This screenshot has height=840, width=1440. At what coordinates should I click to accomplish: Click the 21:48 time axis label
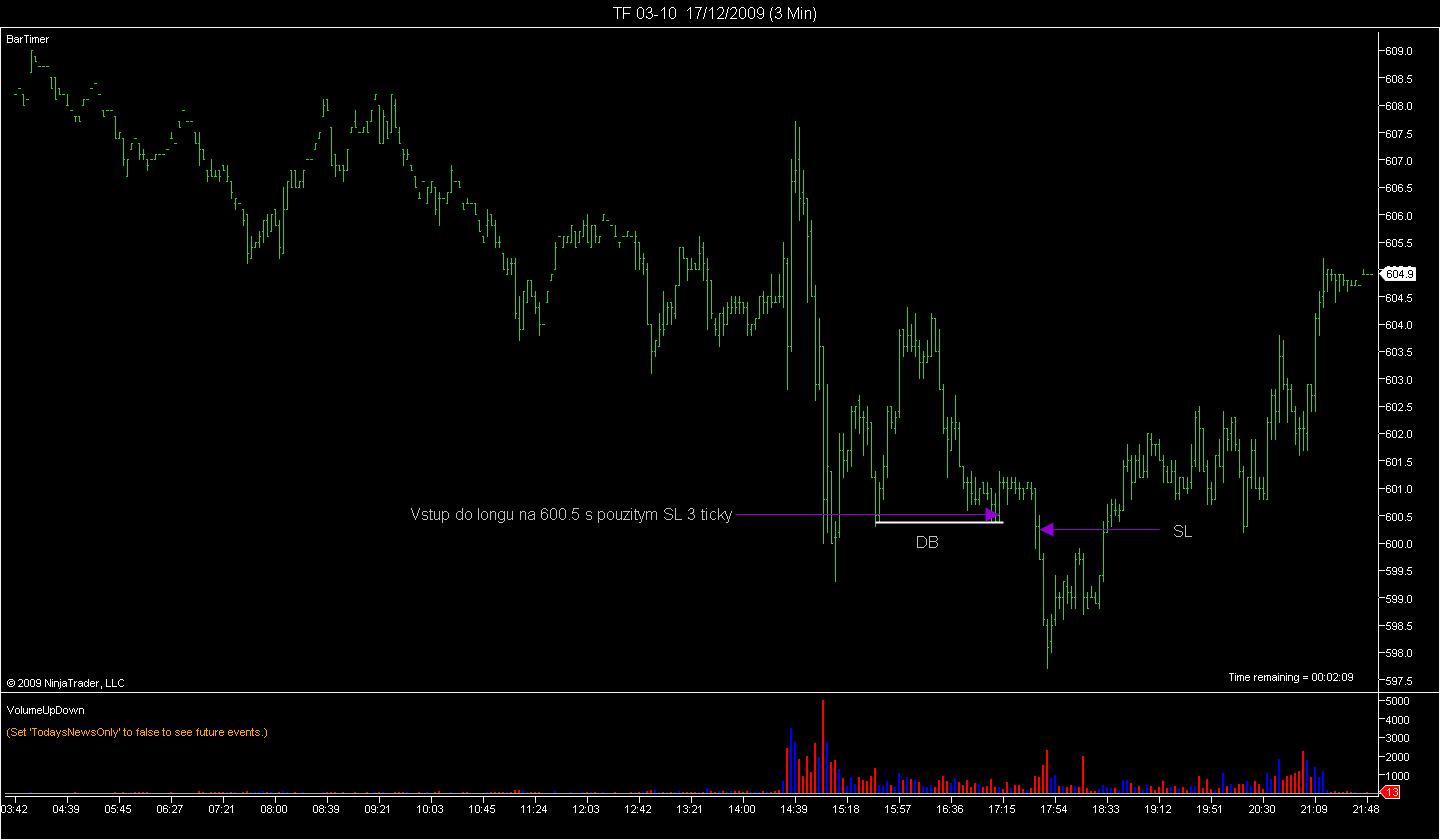coord(1365,809)
